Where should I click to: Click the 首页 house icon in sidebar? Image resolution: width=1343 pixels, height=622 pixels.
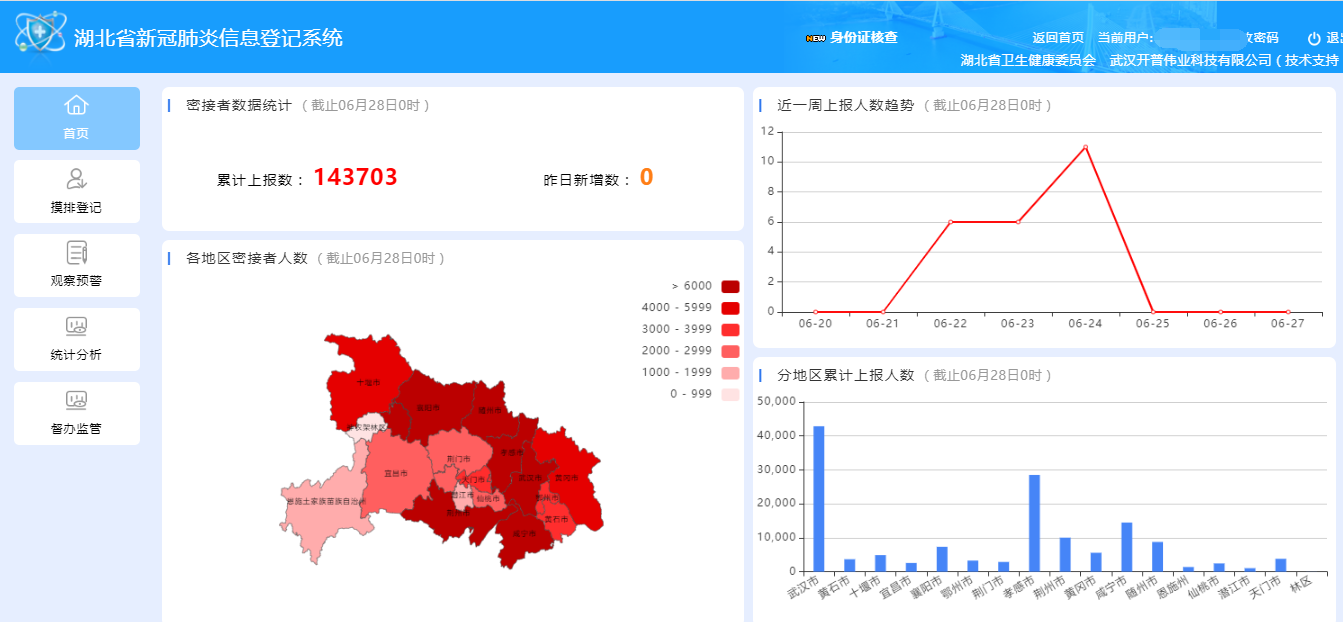(x=76, y=106)
